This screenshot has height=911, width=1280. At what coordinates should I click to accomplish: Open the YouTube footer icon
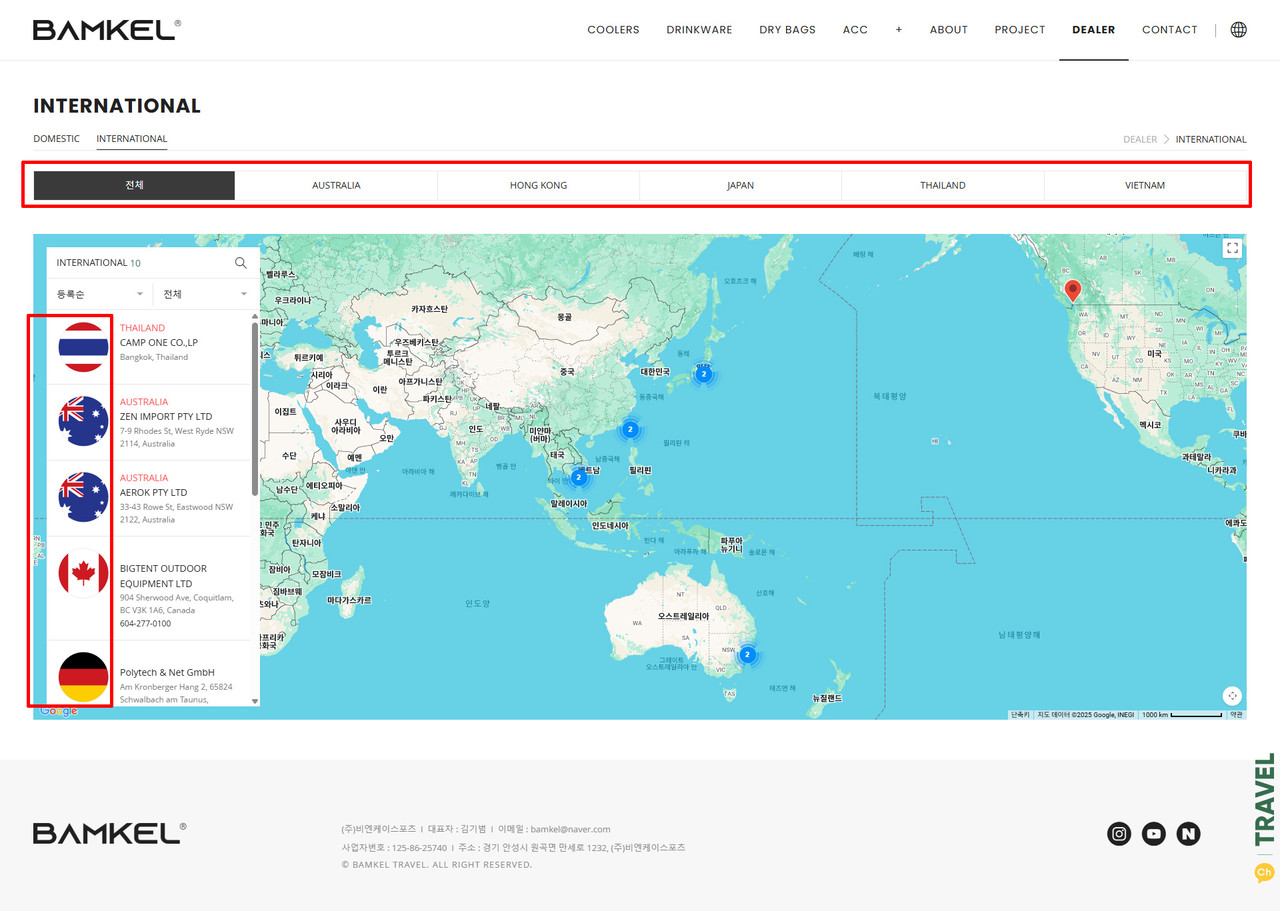1154,834
